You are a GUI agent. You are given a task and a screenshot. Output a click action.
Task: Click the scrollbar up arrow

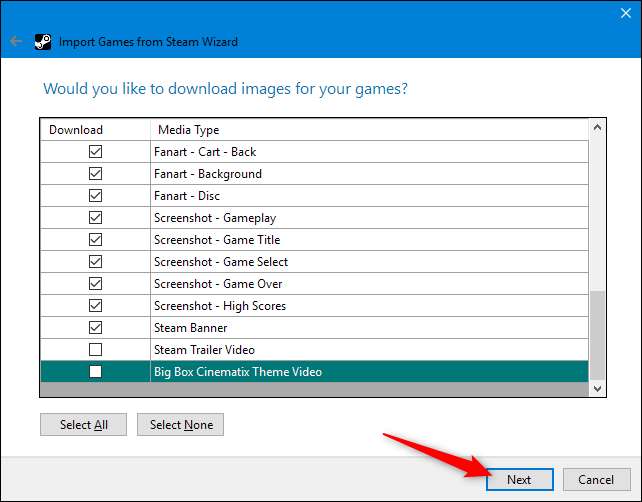597,127
